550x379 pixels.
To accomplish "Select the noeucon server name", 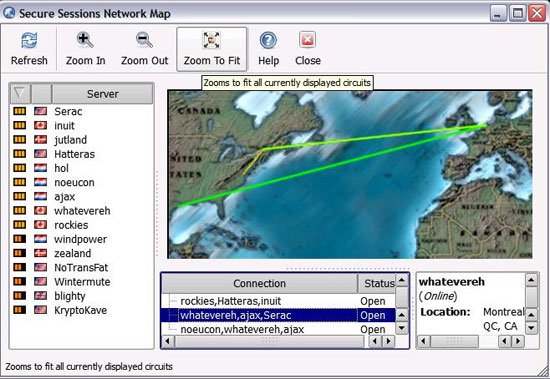I will point(74,182).
